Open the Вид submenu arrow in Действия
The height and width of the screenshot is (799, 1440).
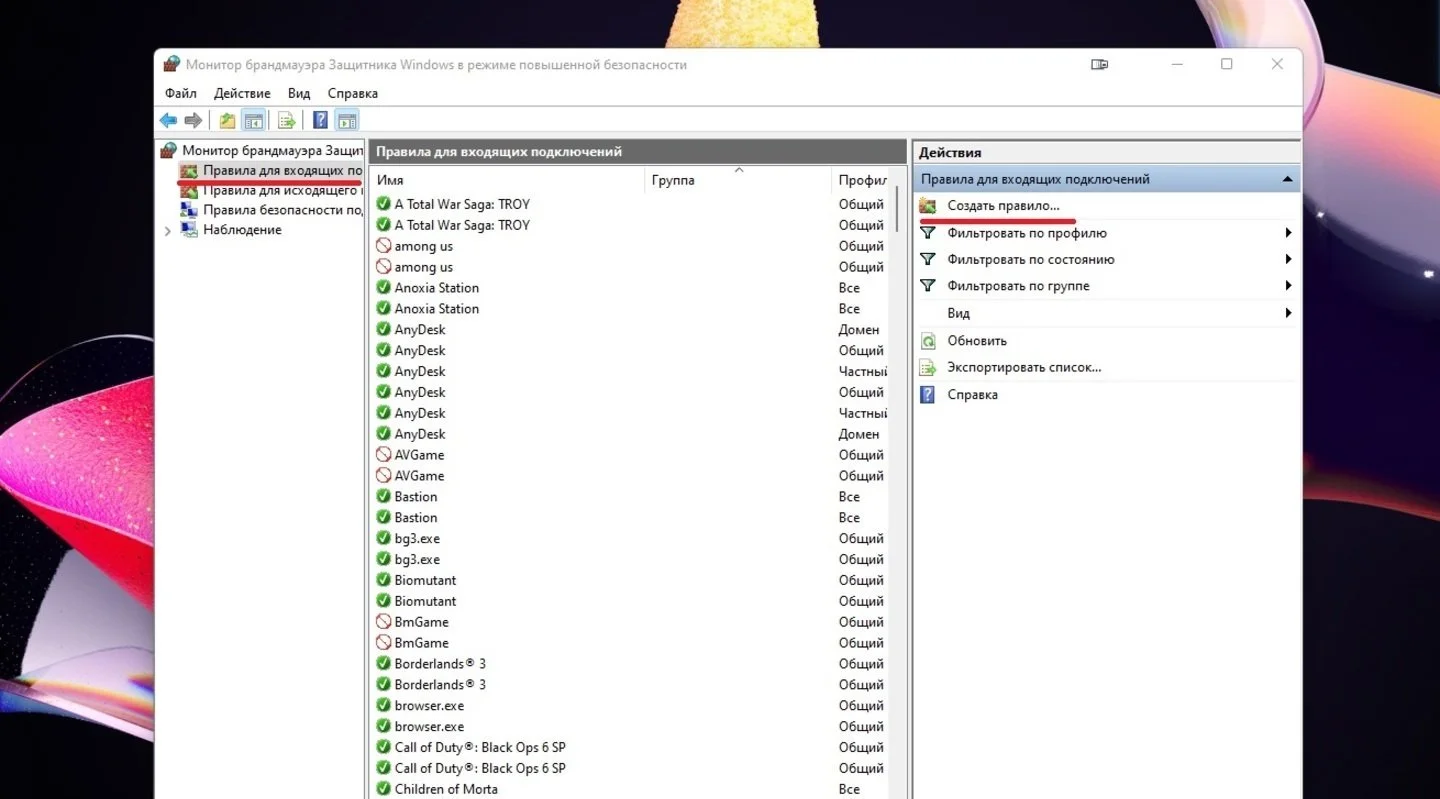click(x=1289, y=314)
